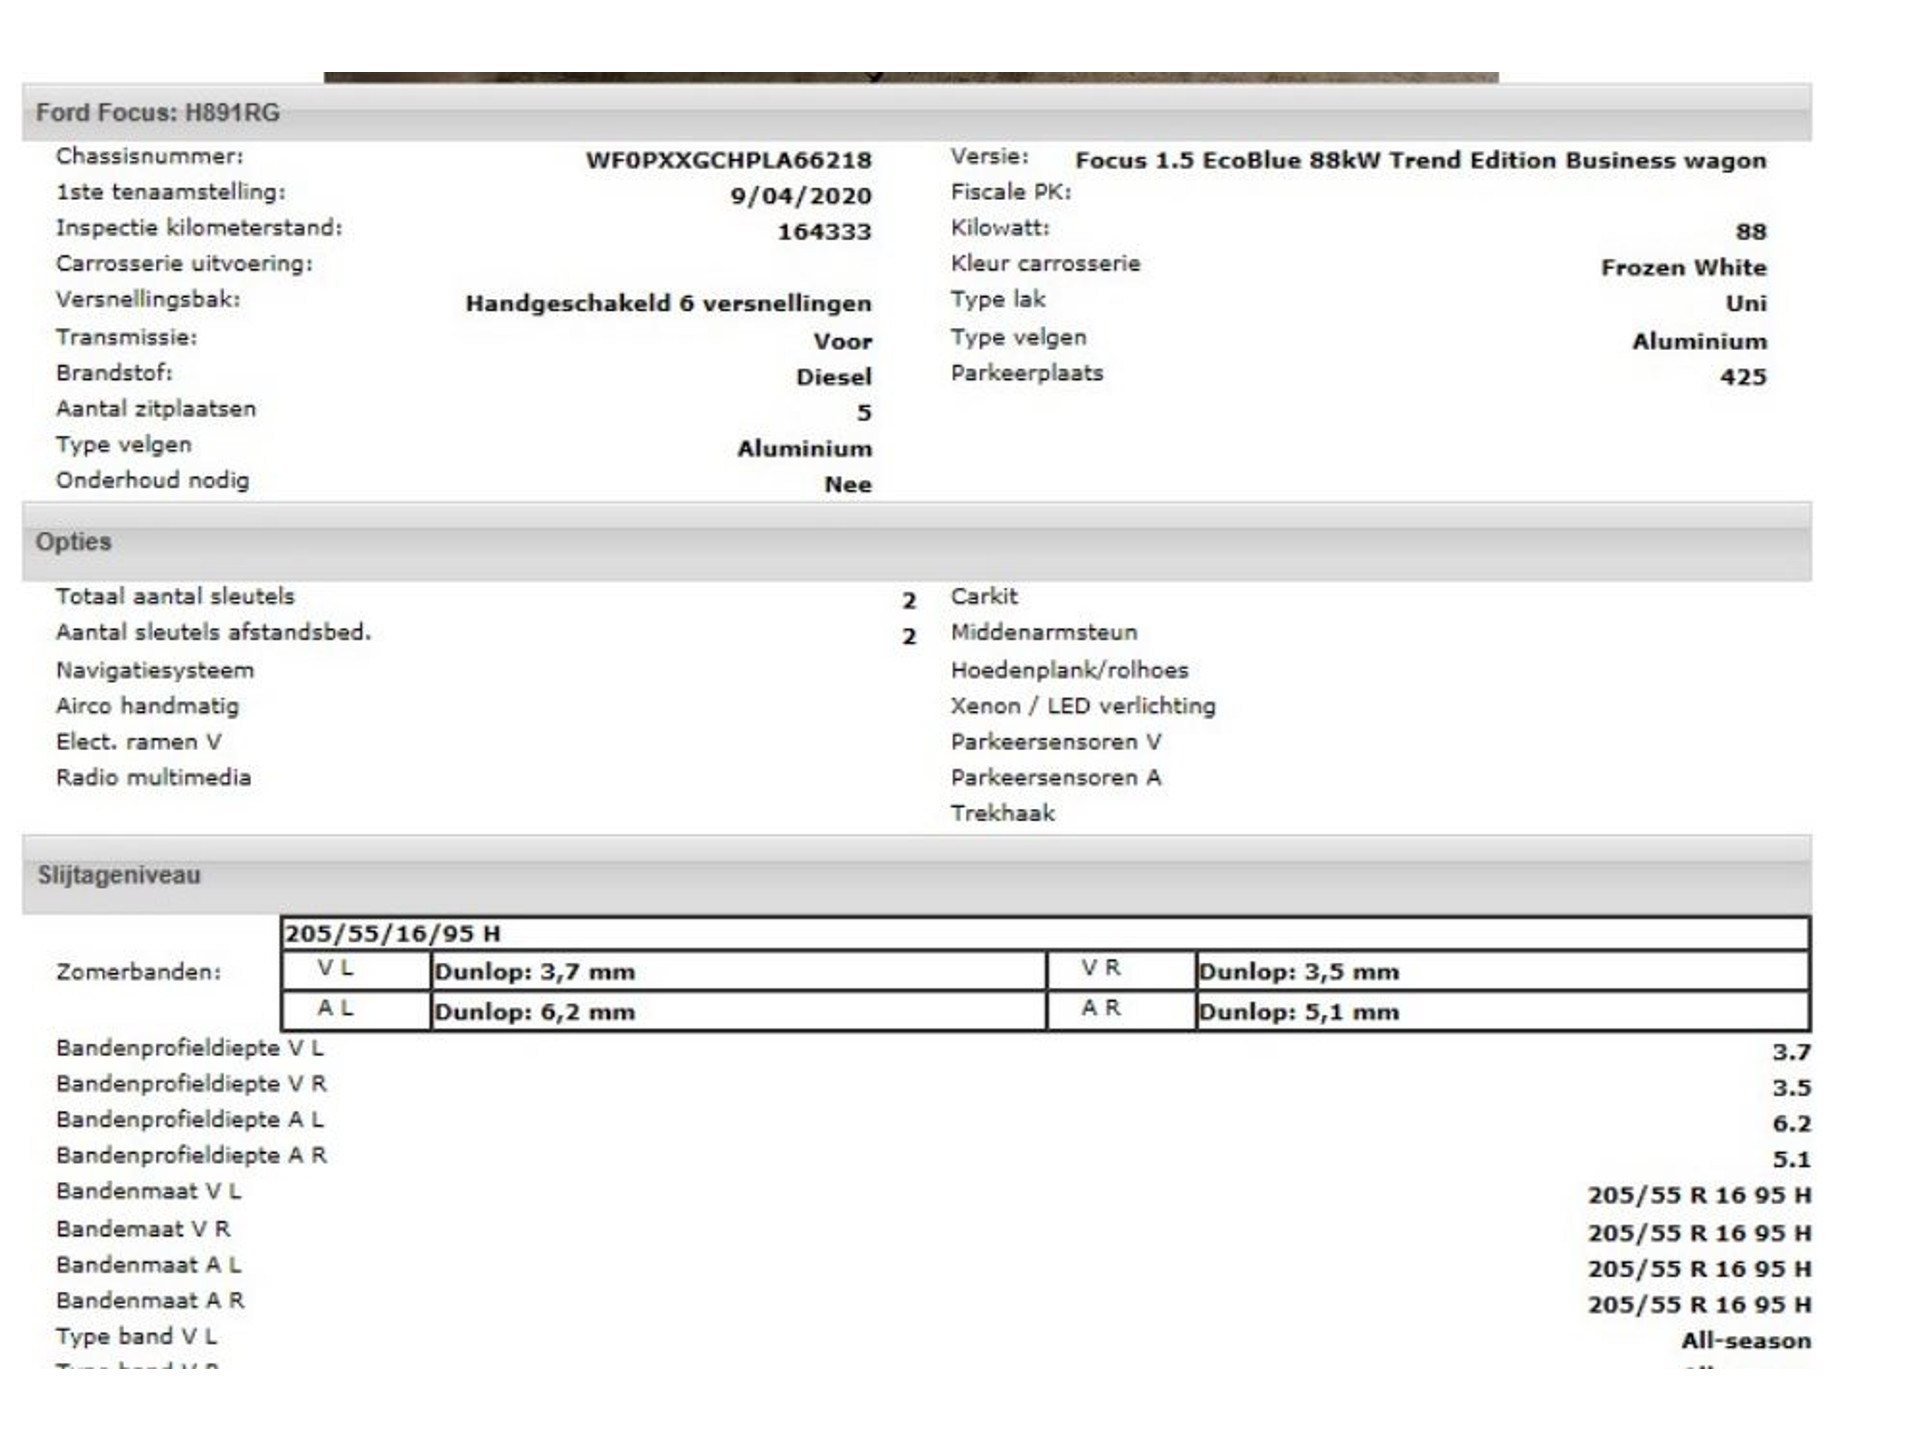
Task: Click the Slijtageniveau section header
Action: 916,875
